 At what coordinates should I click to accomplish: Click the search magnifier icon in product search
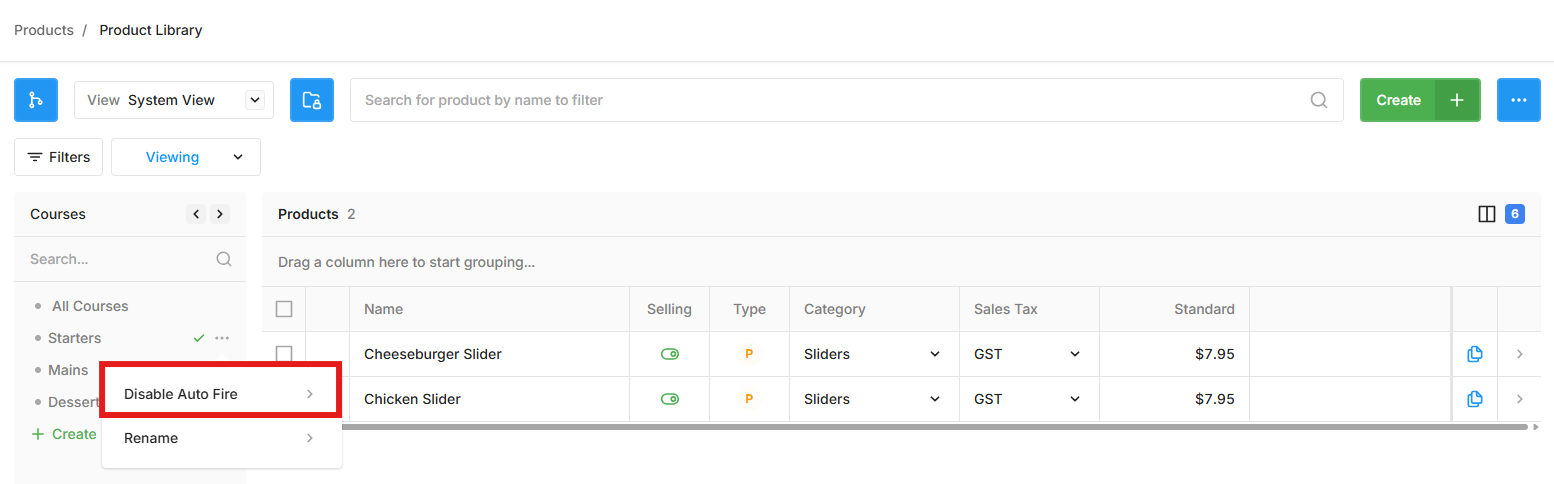click(1319, 100)
